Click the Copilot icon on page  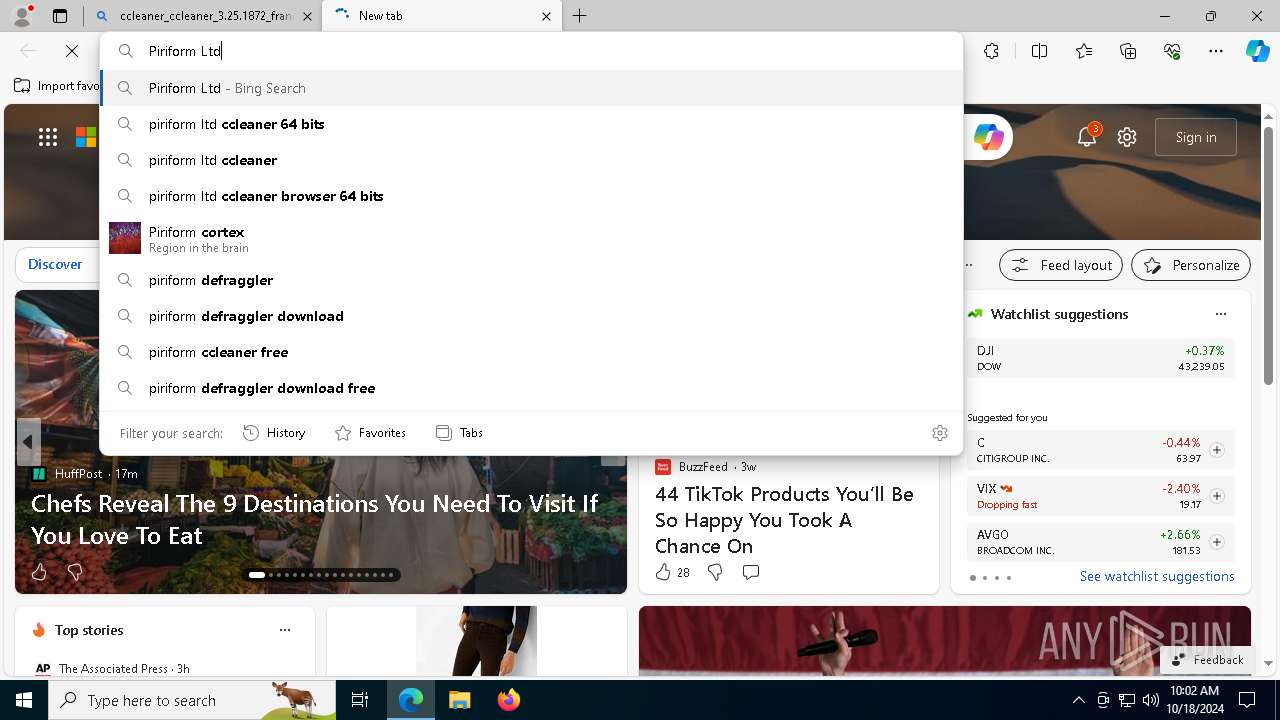click(x=988, y=137)
